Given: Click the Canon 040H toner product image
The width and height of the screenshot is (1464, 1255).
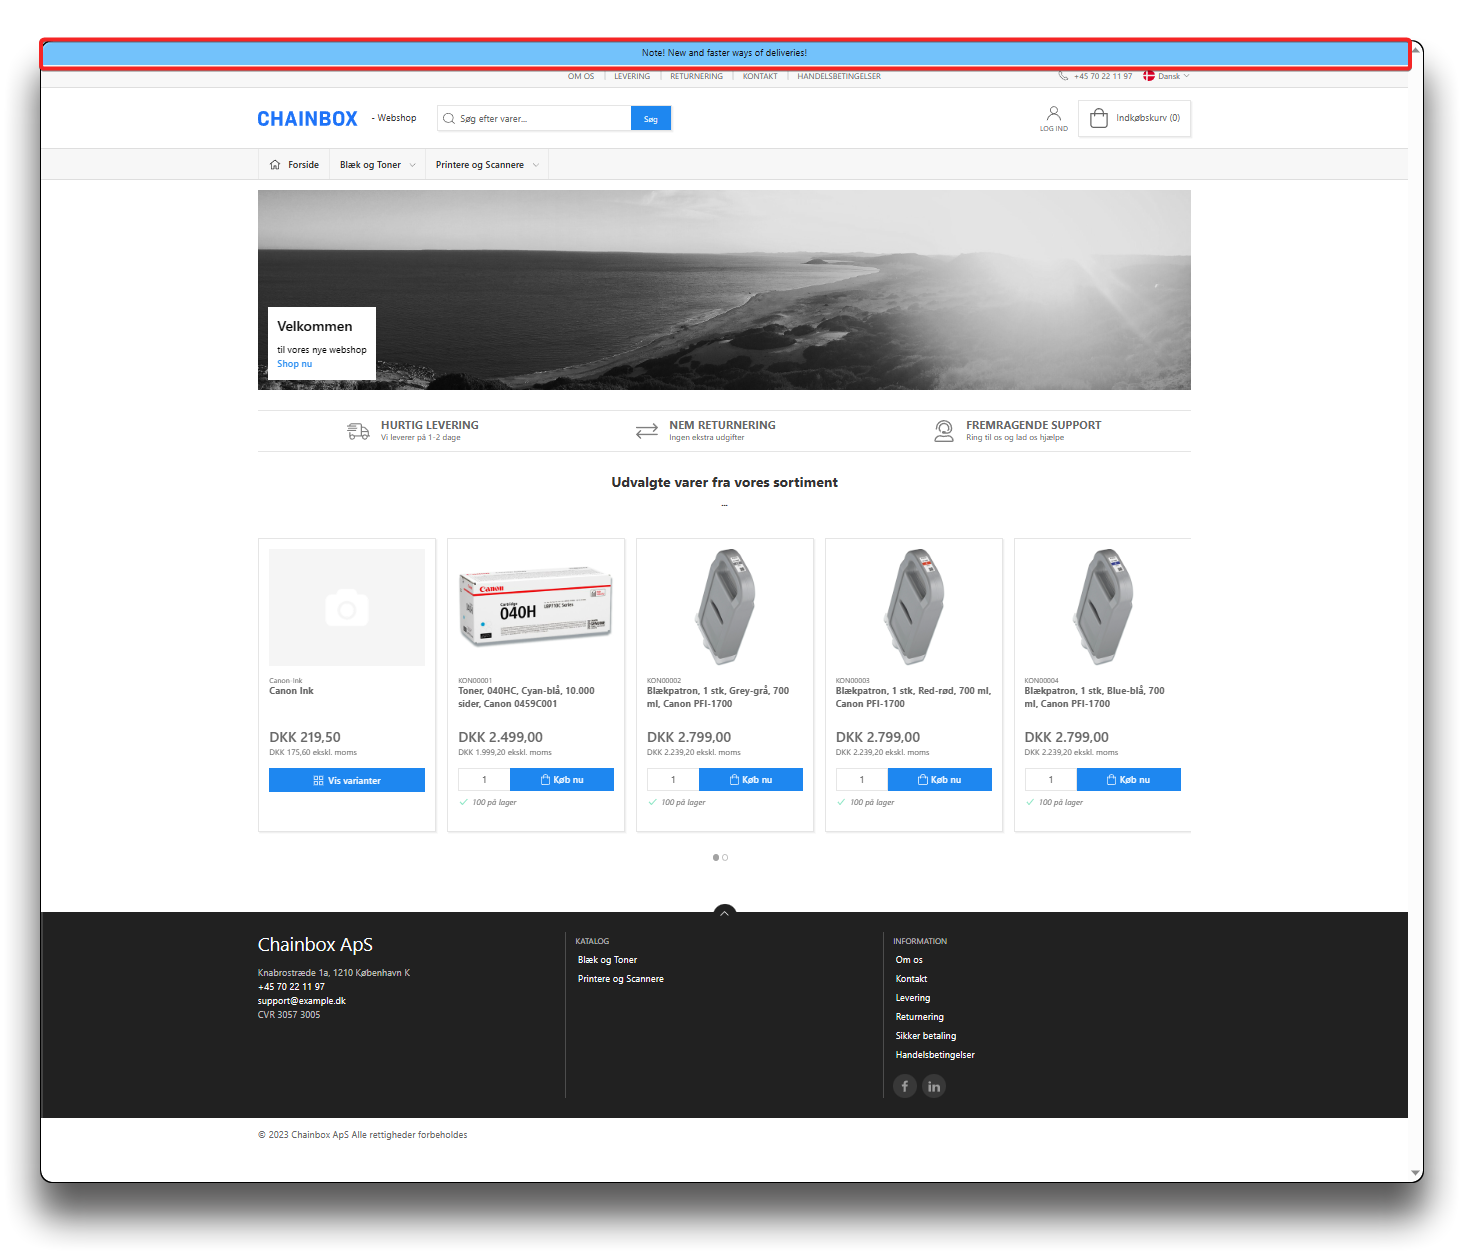Looking at the screenshot, I should (x=535, y=607).
